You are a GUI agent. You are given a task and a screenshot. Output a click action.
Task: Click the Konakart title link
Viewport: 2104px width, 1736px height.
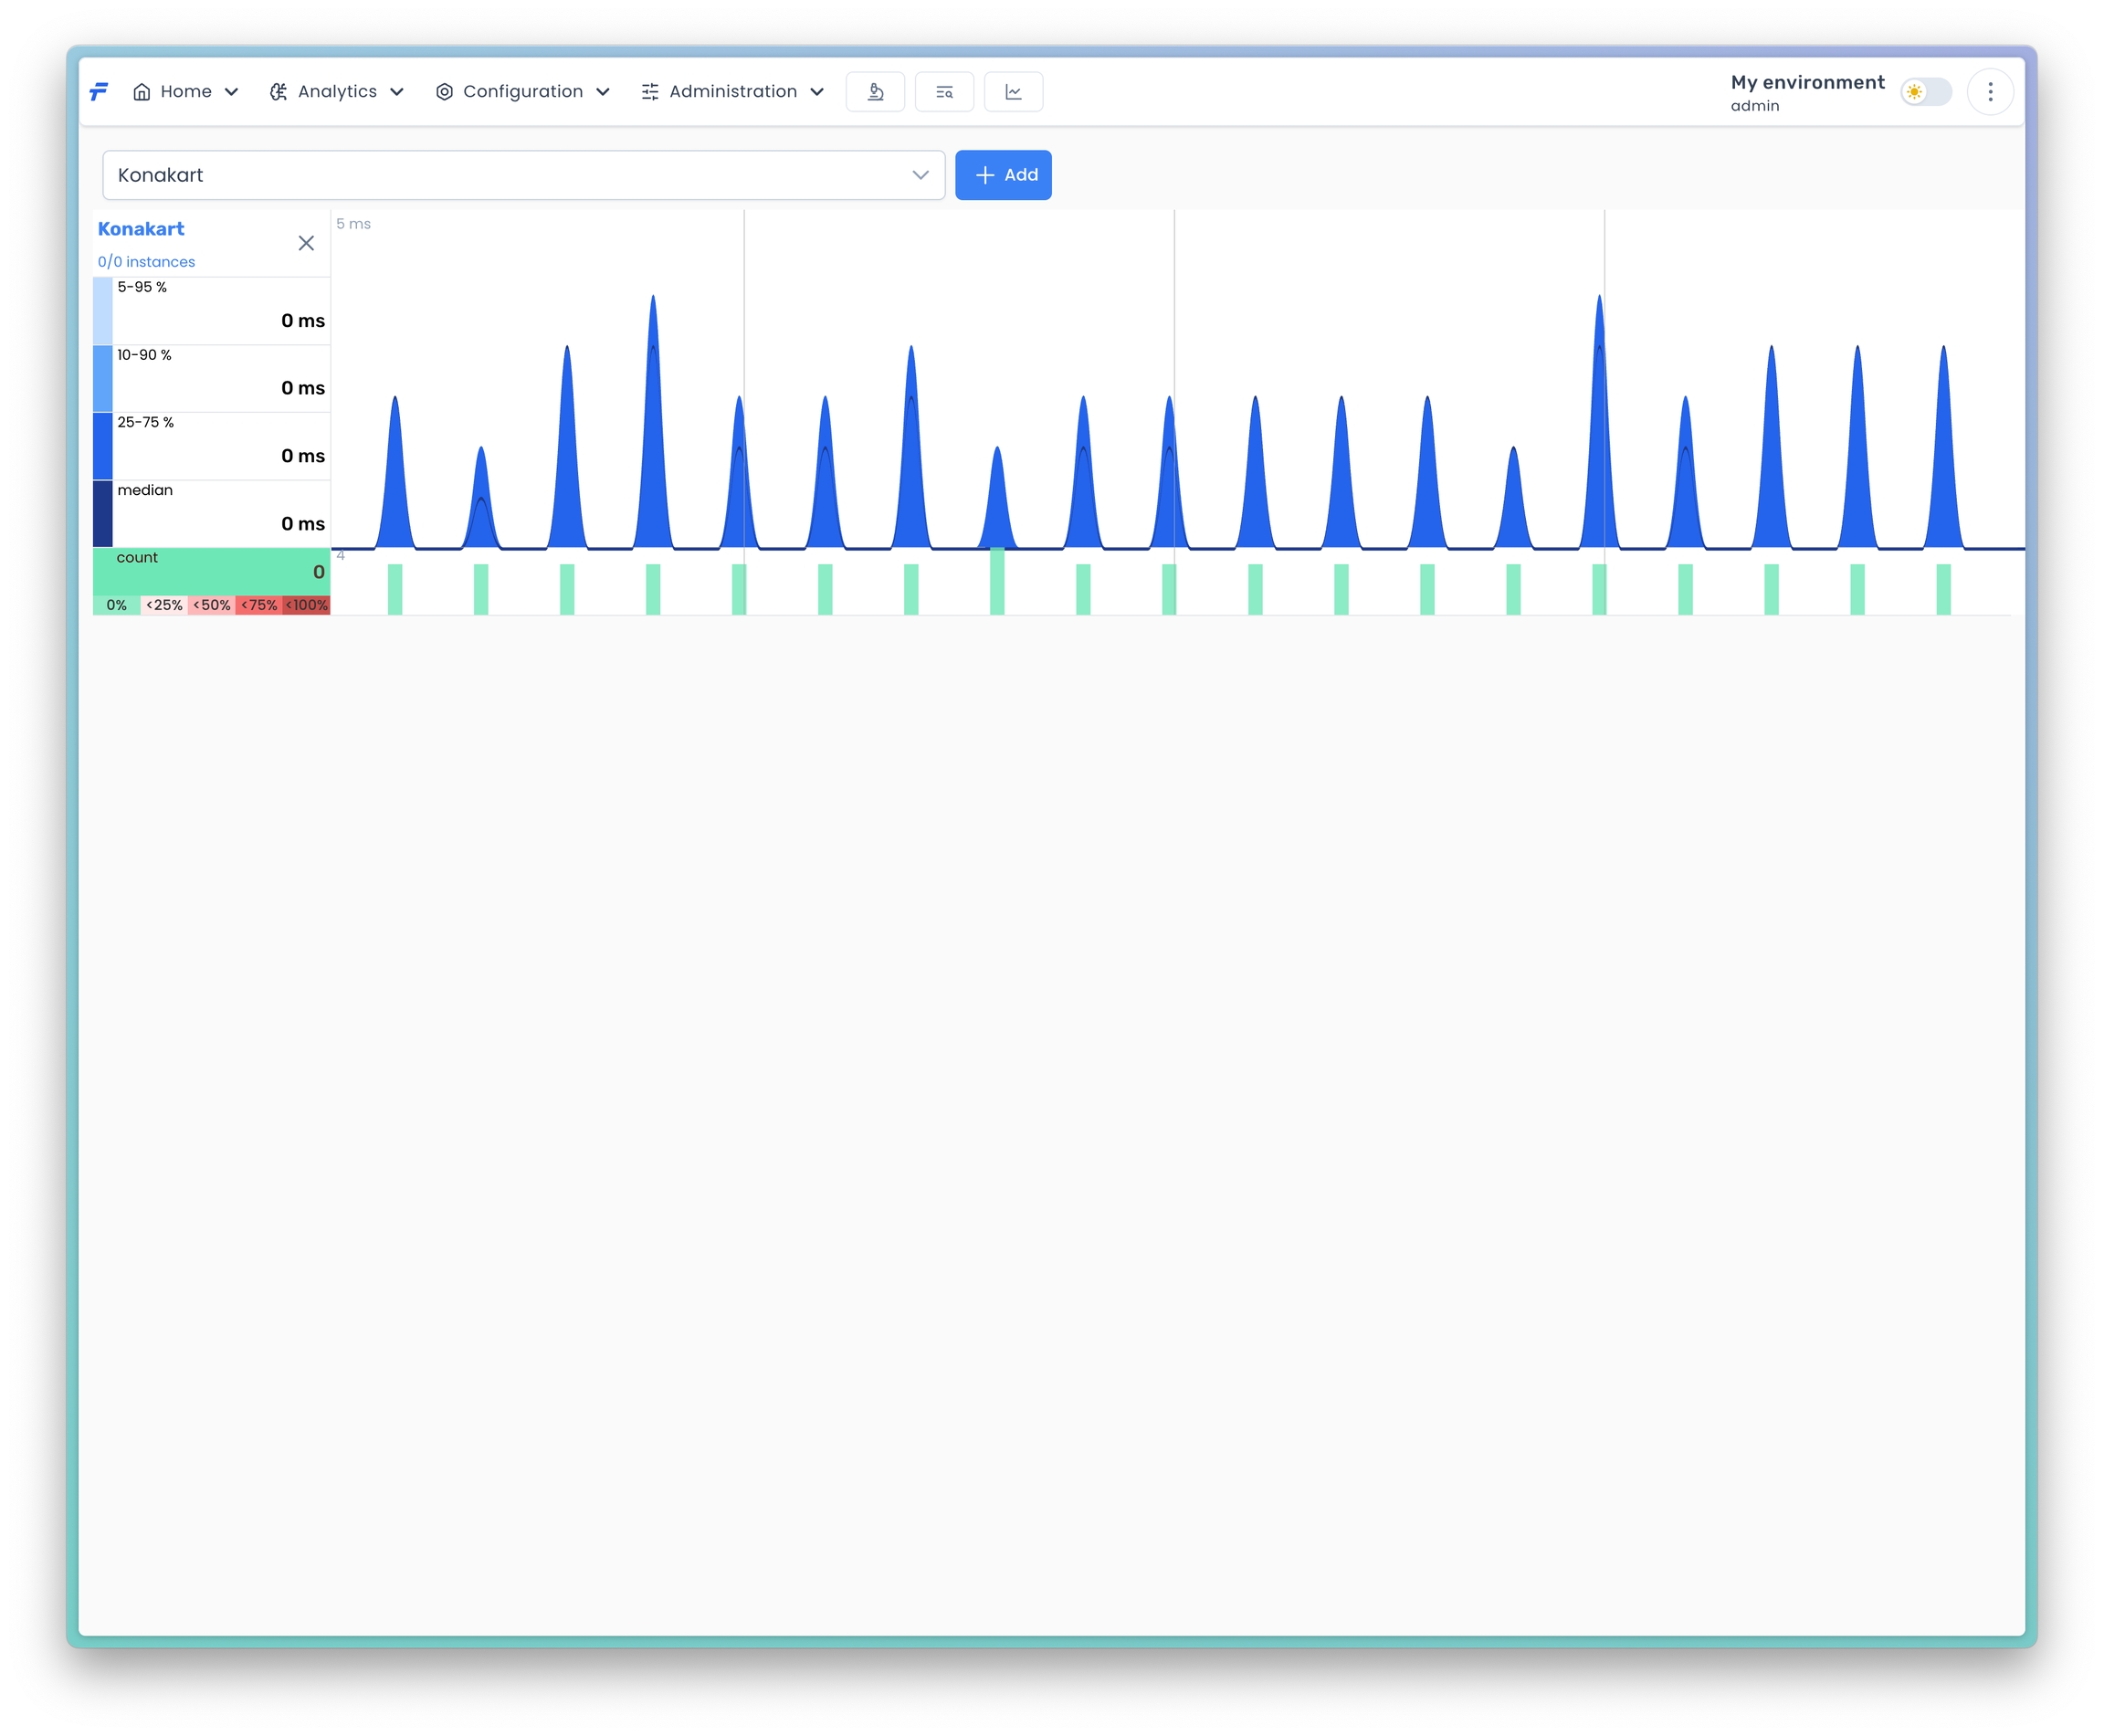pyautogui.click(x=141, y=229)
